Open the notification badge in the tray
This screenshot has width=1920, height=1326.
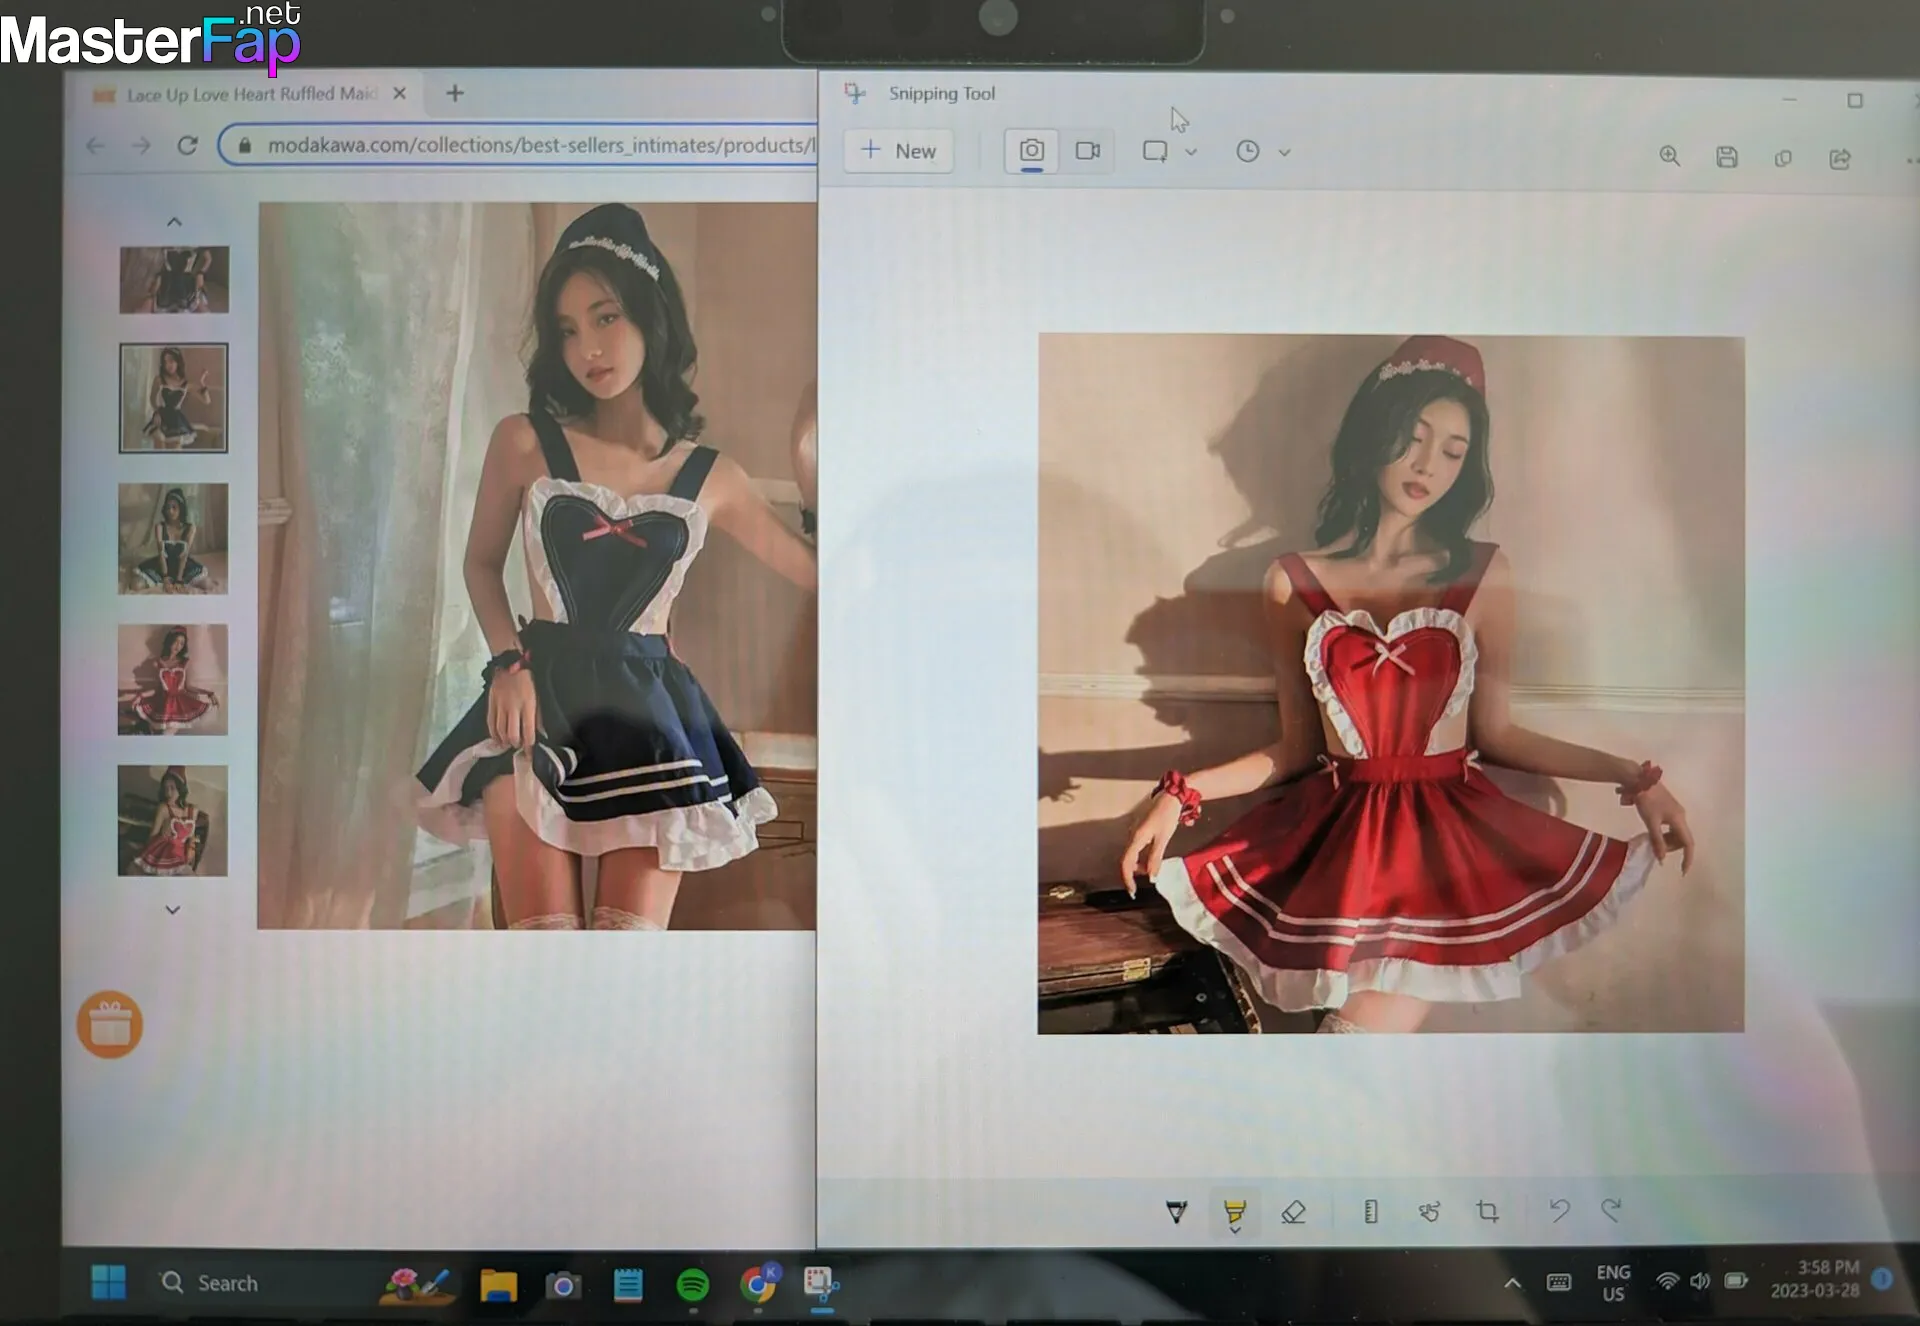click(1882, 1279)
